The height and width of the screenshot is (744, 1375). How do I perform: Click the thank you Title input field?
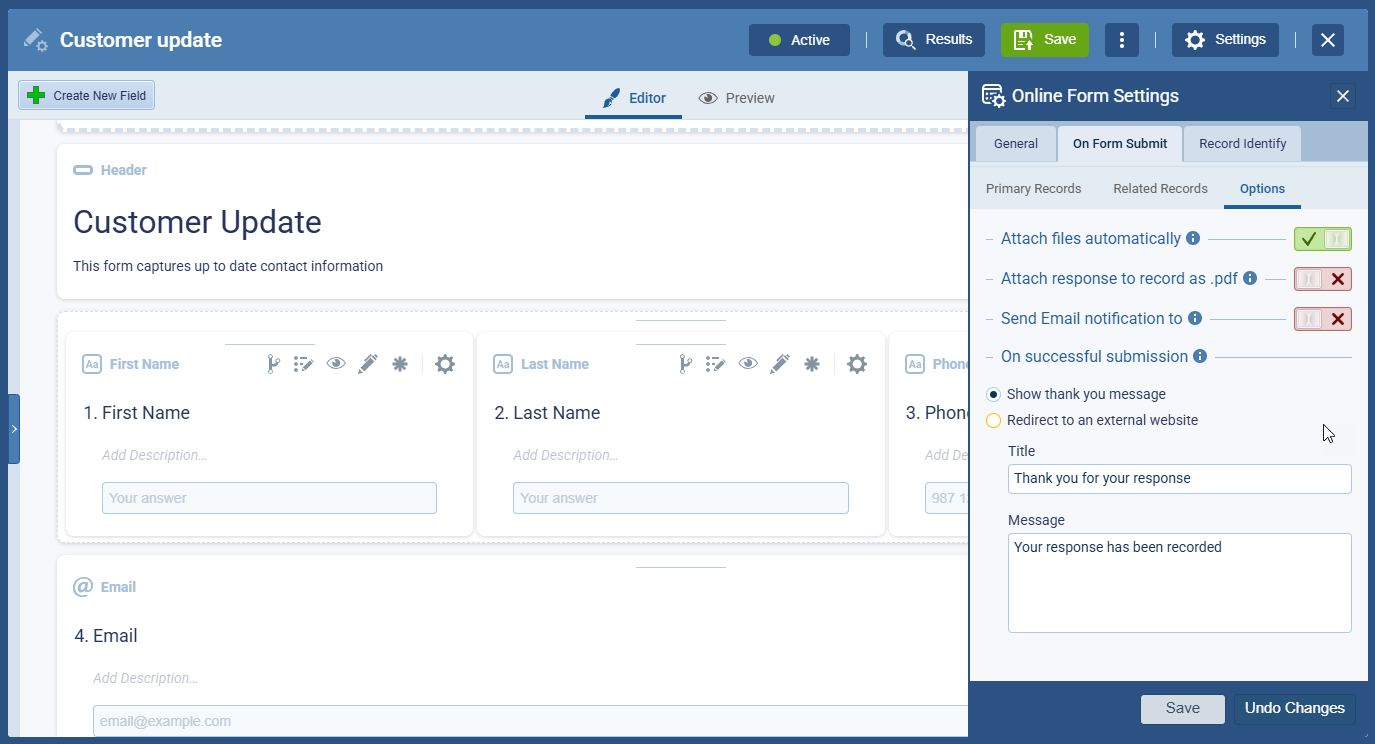click(1179, 479)
